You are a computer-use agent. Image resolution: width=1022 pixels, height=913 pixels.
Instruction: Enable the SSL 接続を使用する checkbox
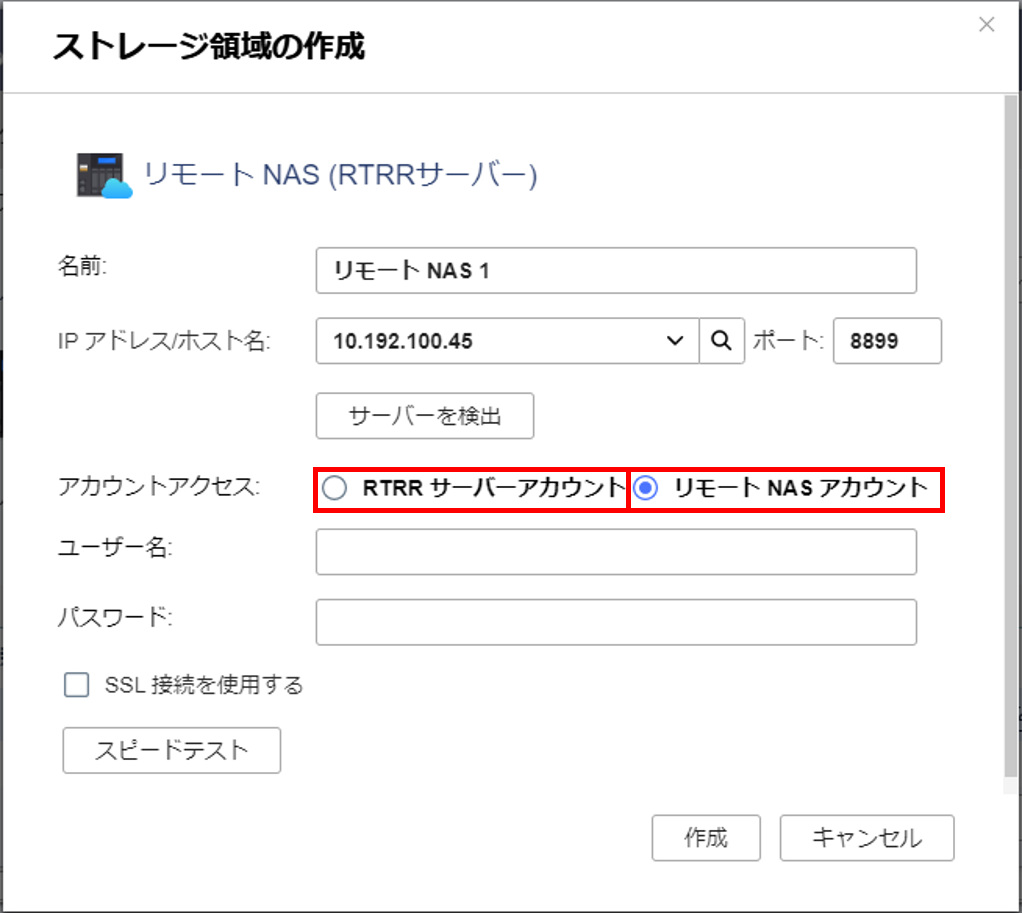tap(77, 685)
